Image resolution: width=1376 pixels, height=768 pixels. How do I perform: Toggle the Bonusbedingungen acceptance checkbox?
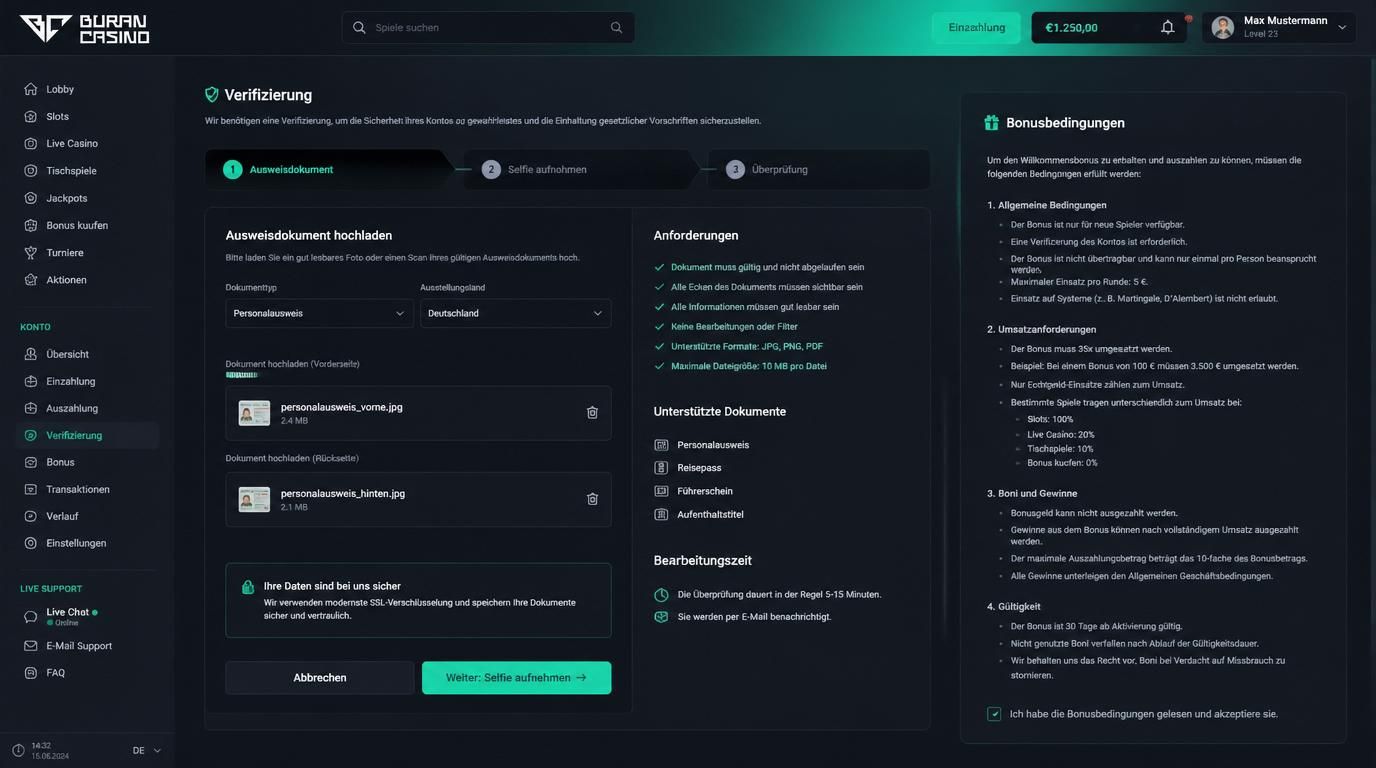pyautogui.click(x=994, y=714)
